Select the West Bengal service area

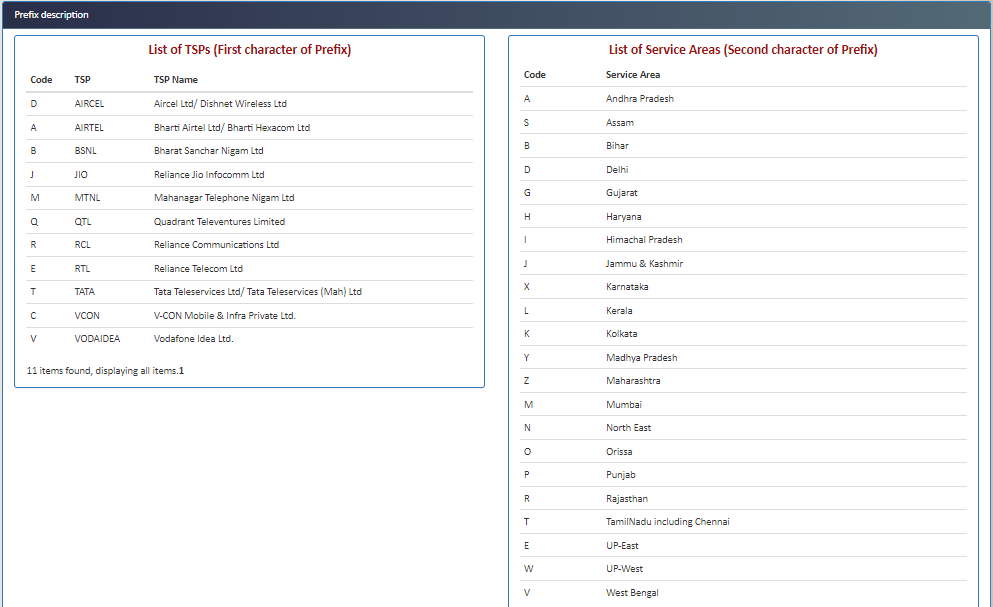point(632,593)
